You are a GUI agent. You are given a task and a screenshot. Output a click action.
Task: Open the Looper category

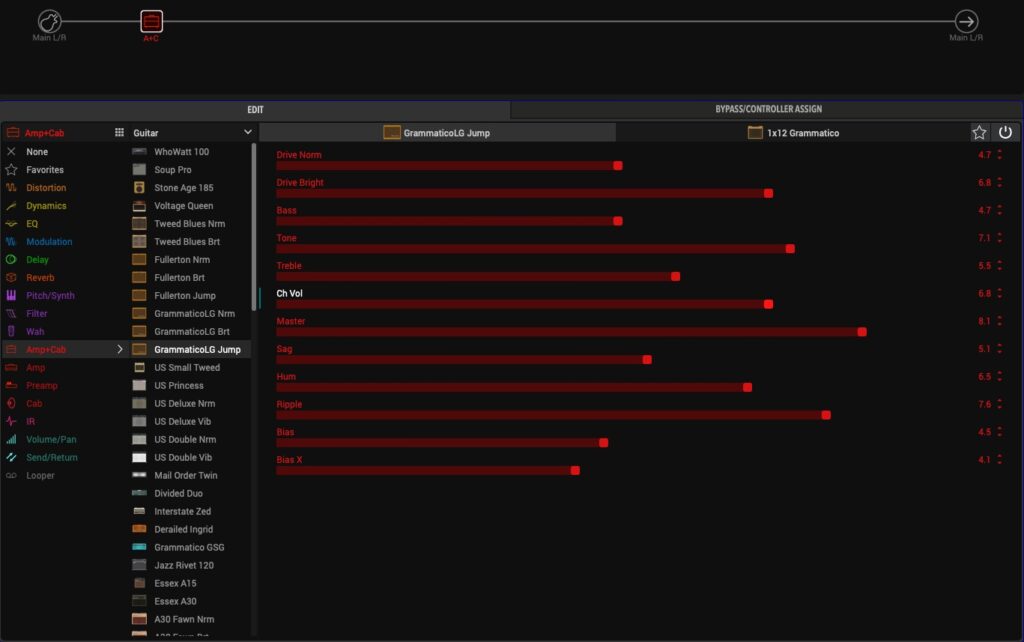40,476
